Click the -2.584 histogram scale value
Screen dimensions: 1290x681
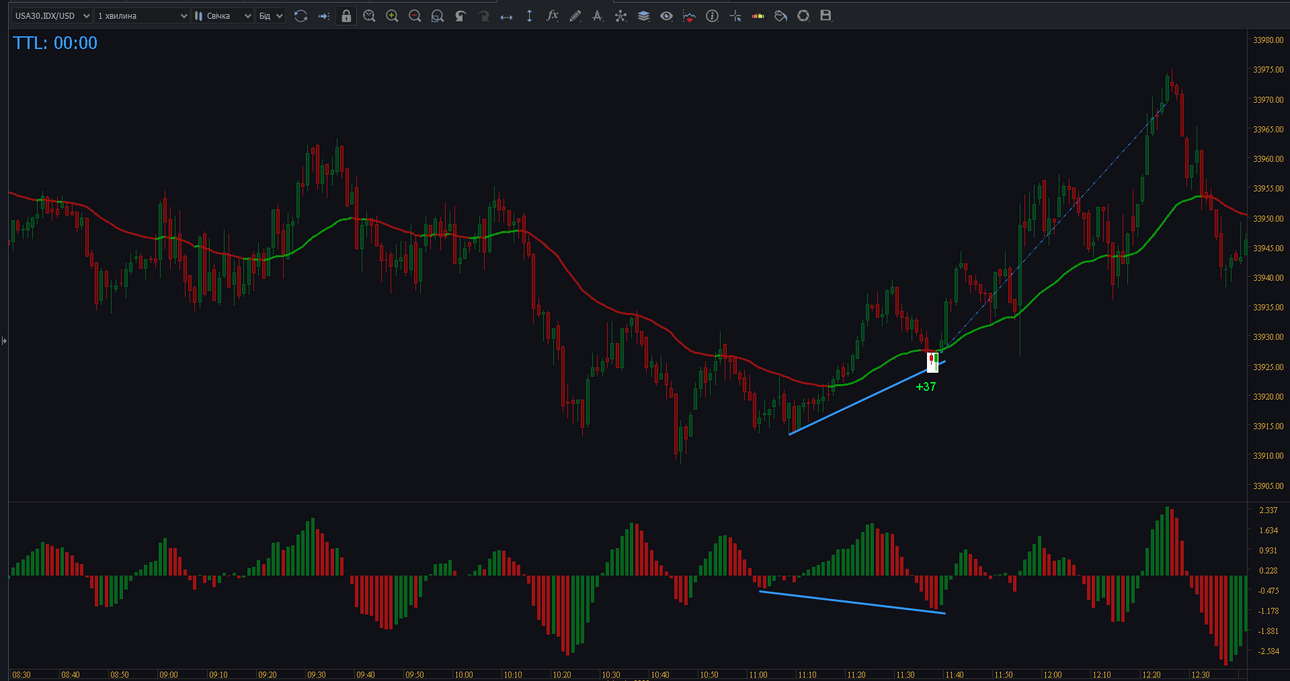(1267, 651)
